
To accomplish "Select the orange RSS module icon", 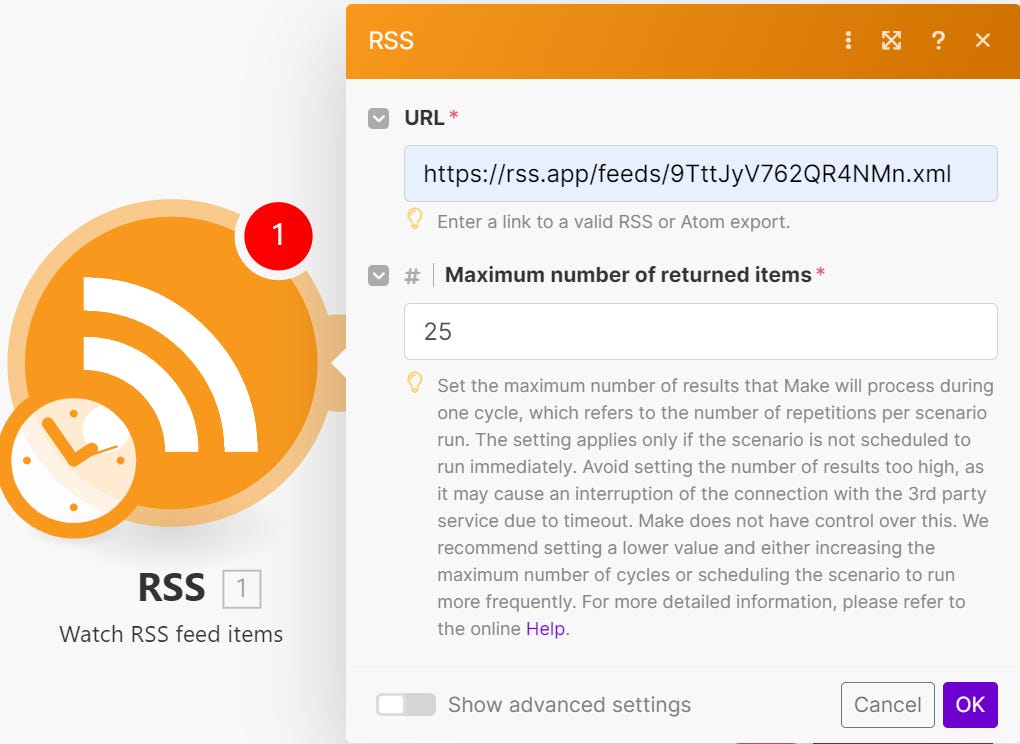I will click(x=171, y=363).
